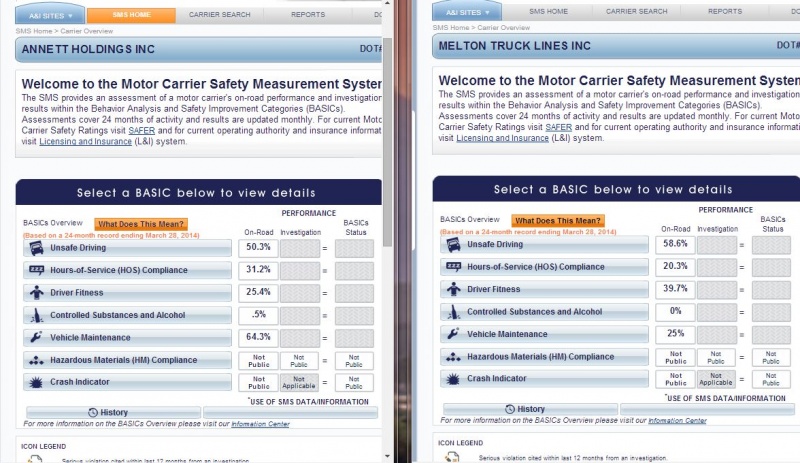Open Hours-of-Service (HOS) Compliance row in Annett window
Image resolution: width=800 pixels, height=463 pixels.
128,270
